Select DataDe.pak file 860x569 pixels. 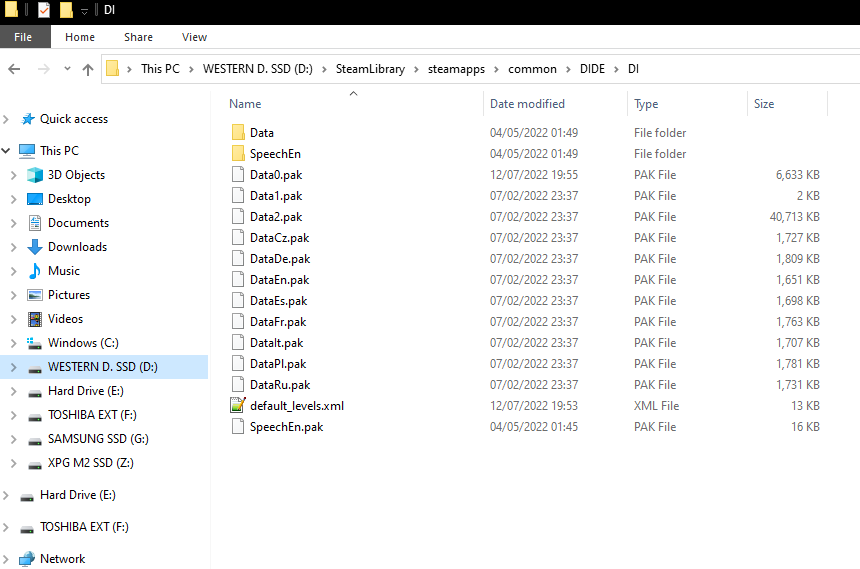click(x=280, y=258)
